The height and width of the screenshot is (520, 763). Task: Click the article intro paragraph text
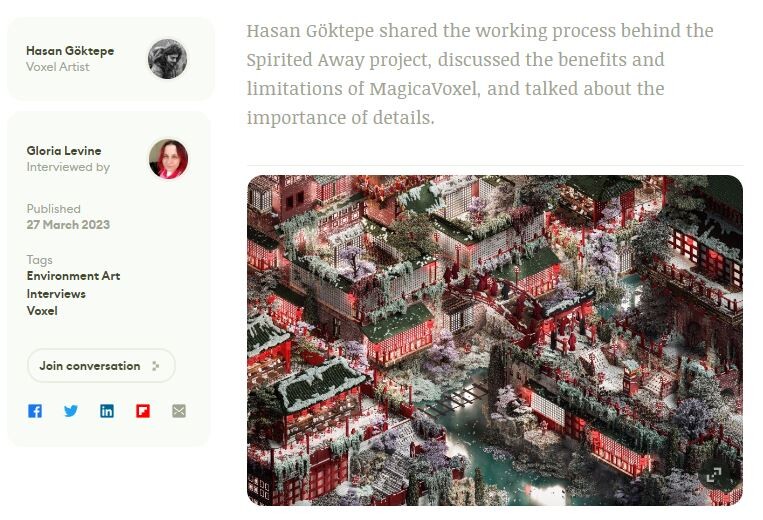tap(480, 74)
